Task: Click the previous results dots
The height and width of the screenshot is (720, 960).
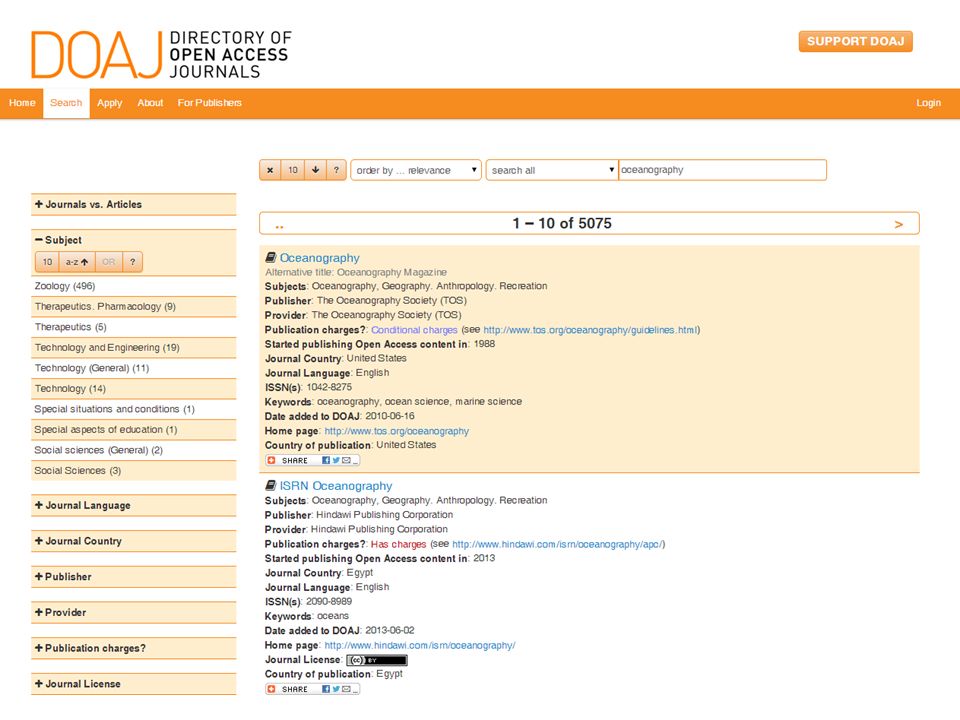Action: 279,227
